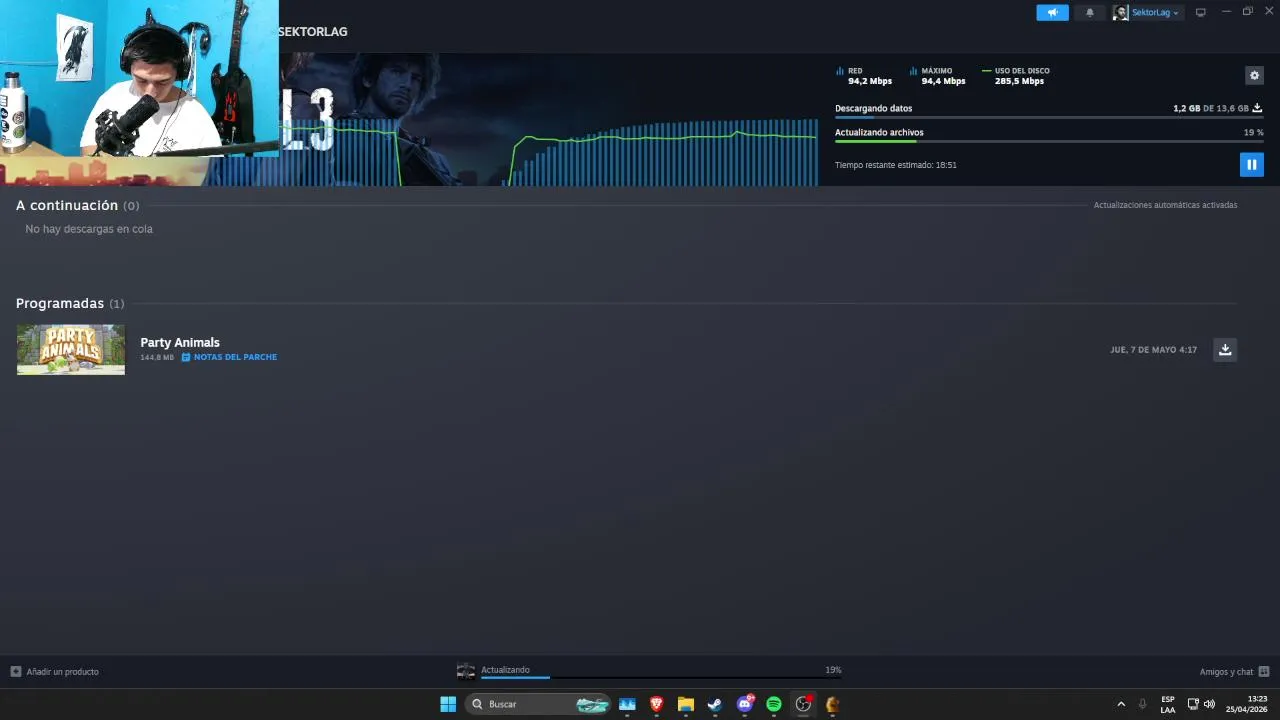Click the JUE, 7 DE MAYO 4:17 schedule
This screenshot has height=720, width=1280.
tap(1153, 350)
